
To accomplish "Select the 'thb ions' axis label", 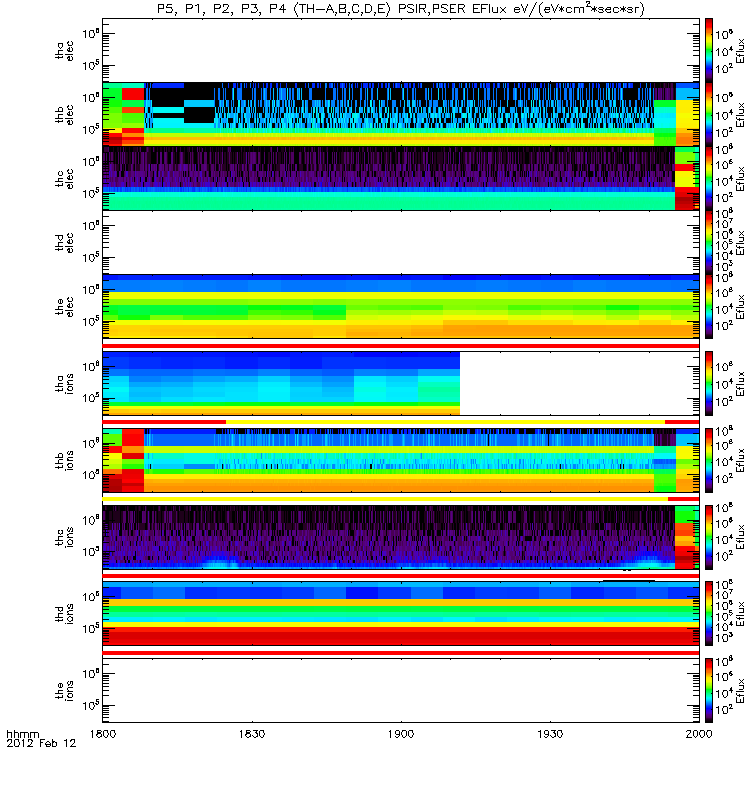I will (65, 460).
